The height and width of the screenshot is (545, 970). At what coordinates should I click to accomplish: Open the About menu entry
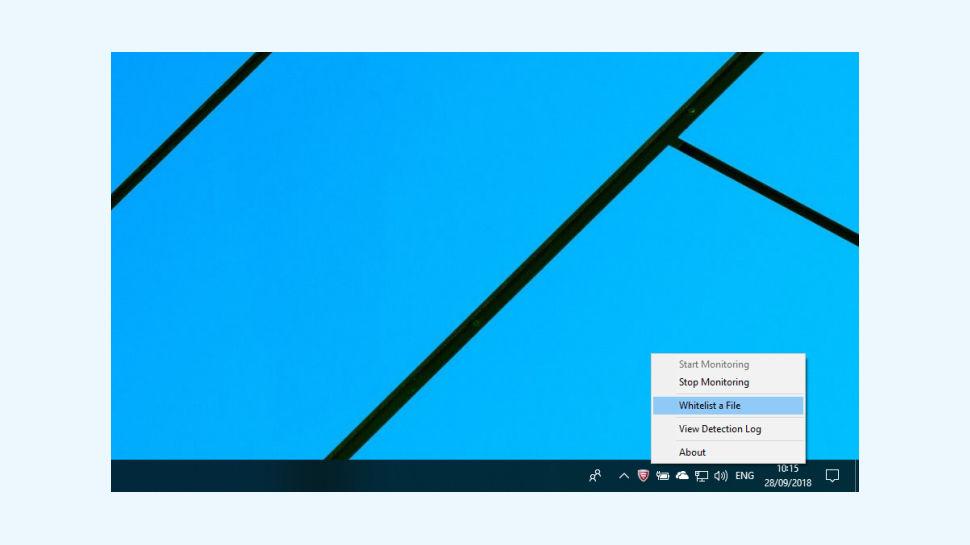728,452
